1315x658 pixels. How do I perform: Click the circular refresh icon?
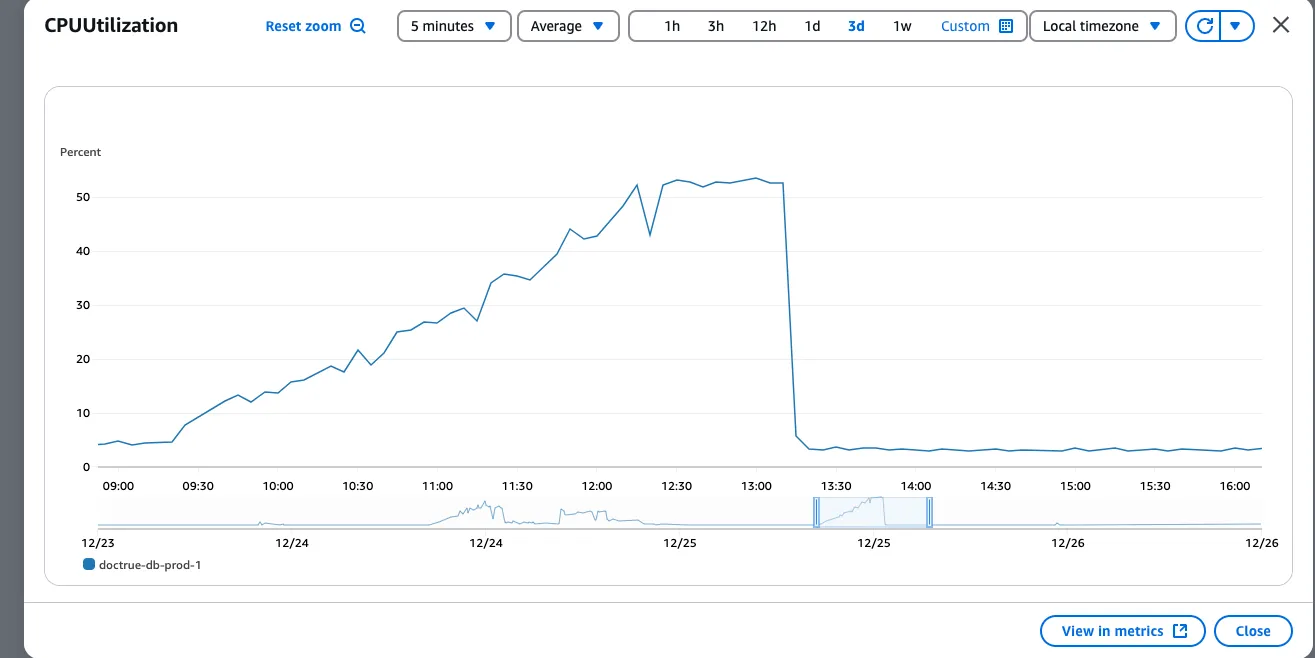[1203, 26]
